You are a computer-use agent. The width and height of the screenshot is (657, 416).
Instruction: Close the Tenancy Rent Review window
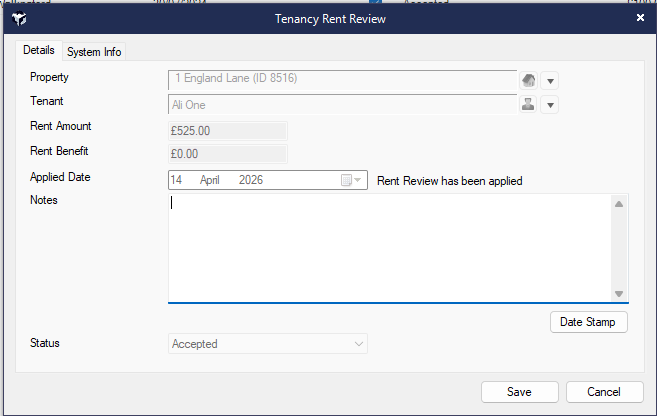[x=640, y=18]
